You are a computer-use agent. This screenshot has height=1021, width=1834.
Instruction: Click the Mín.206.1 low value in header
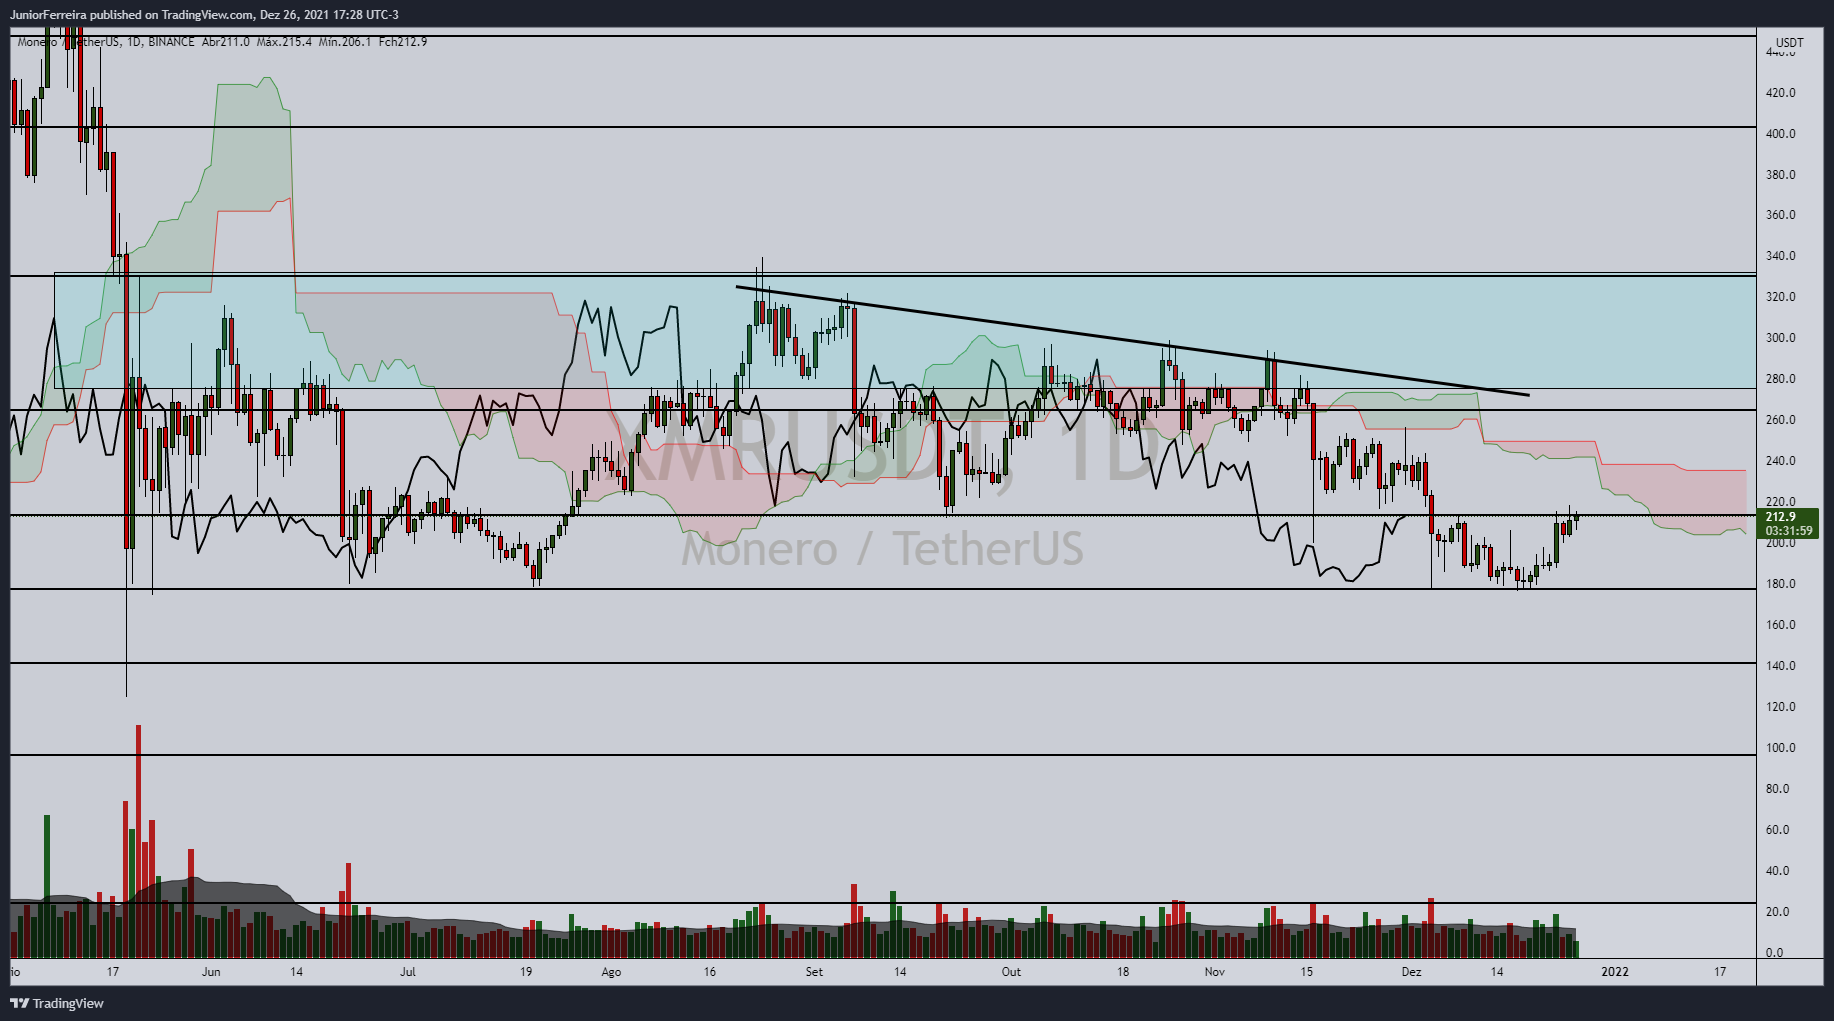[x=345, y=42]
